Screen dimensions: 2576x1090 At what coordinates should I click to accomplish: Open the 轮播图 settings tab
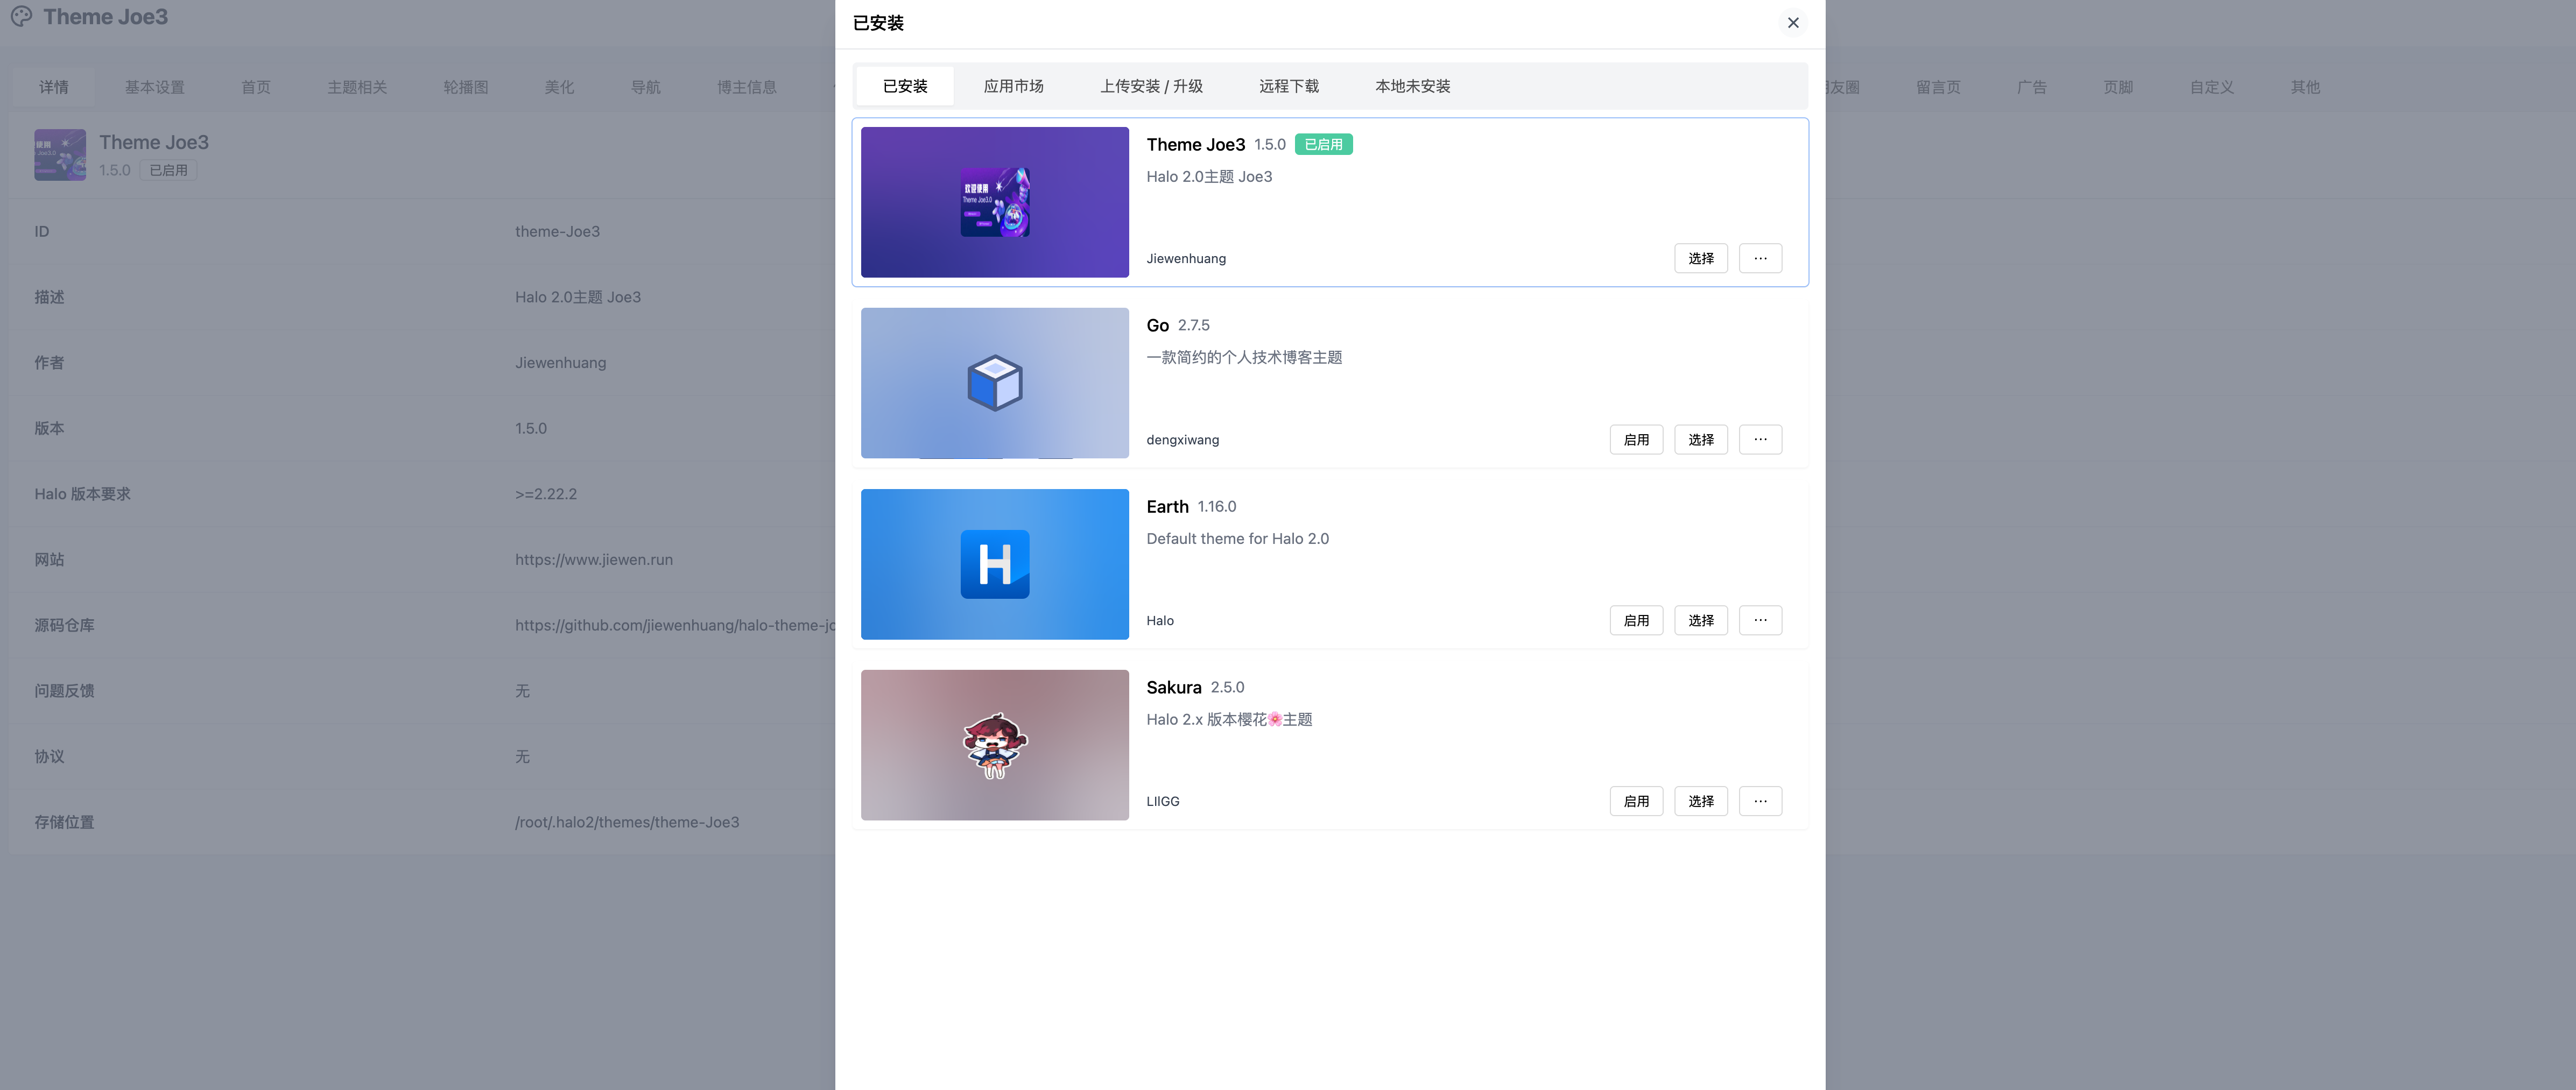point(466,87)
